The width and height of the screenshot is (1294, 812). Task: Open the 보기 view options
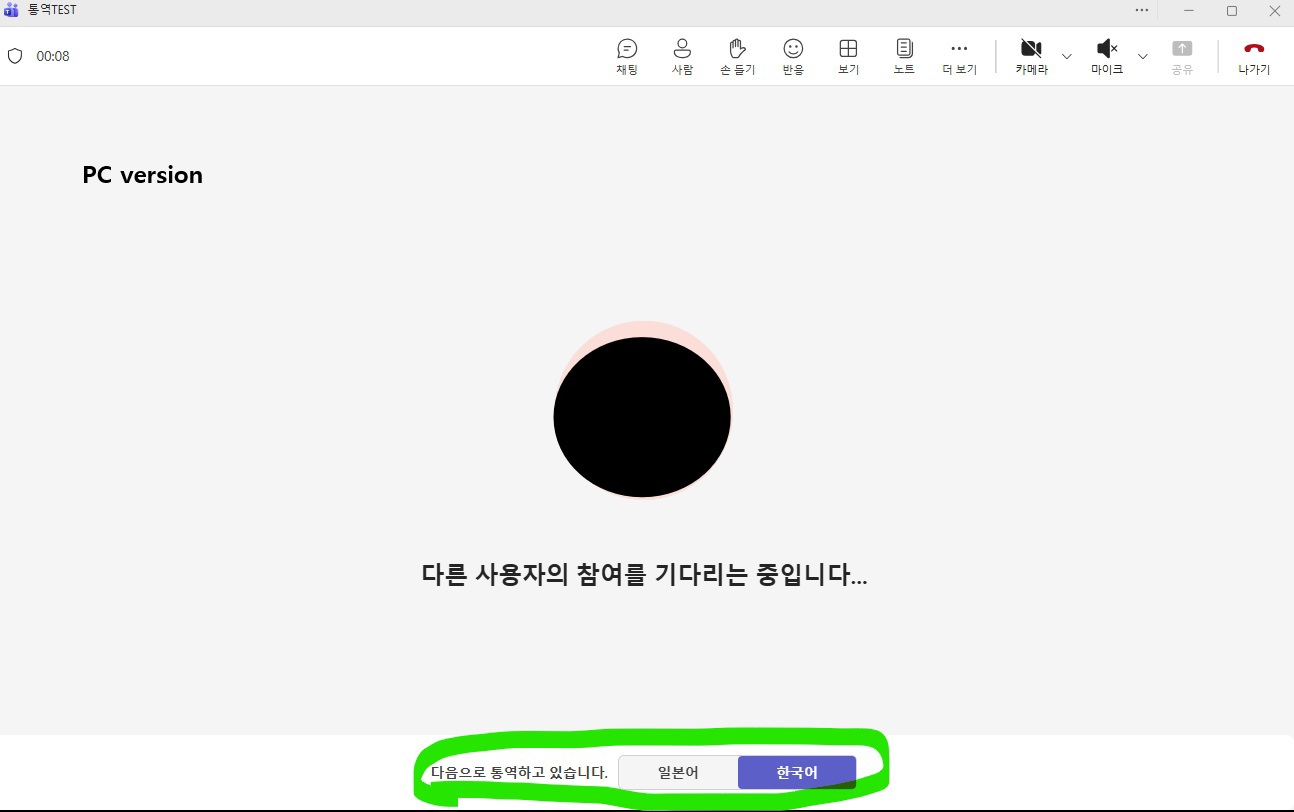[848, 57]
